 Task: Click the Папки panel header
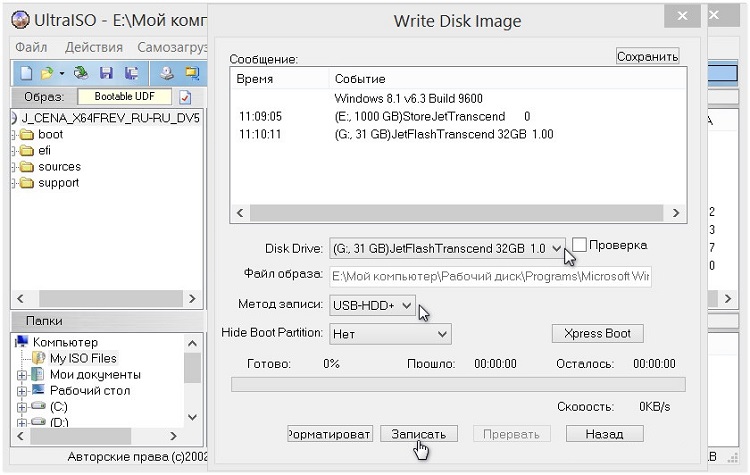[108, 321]
